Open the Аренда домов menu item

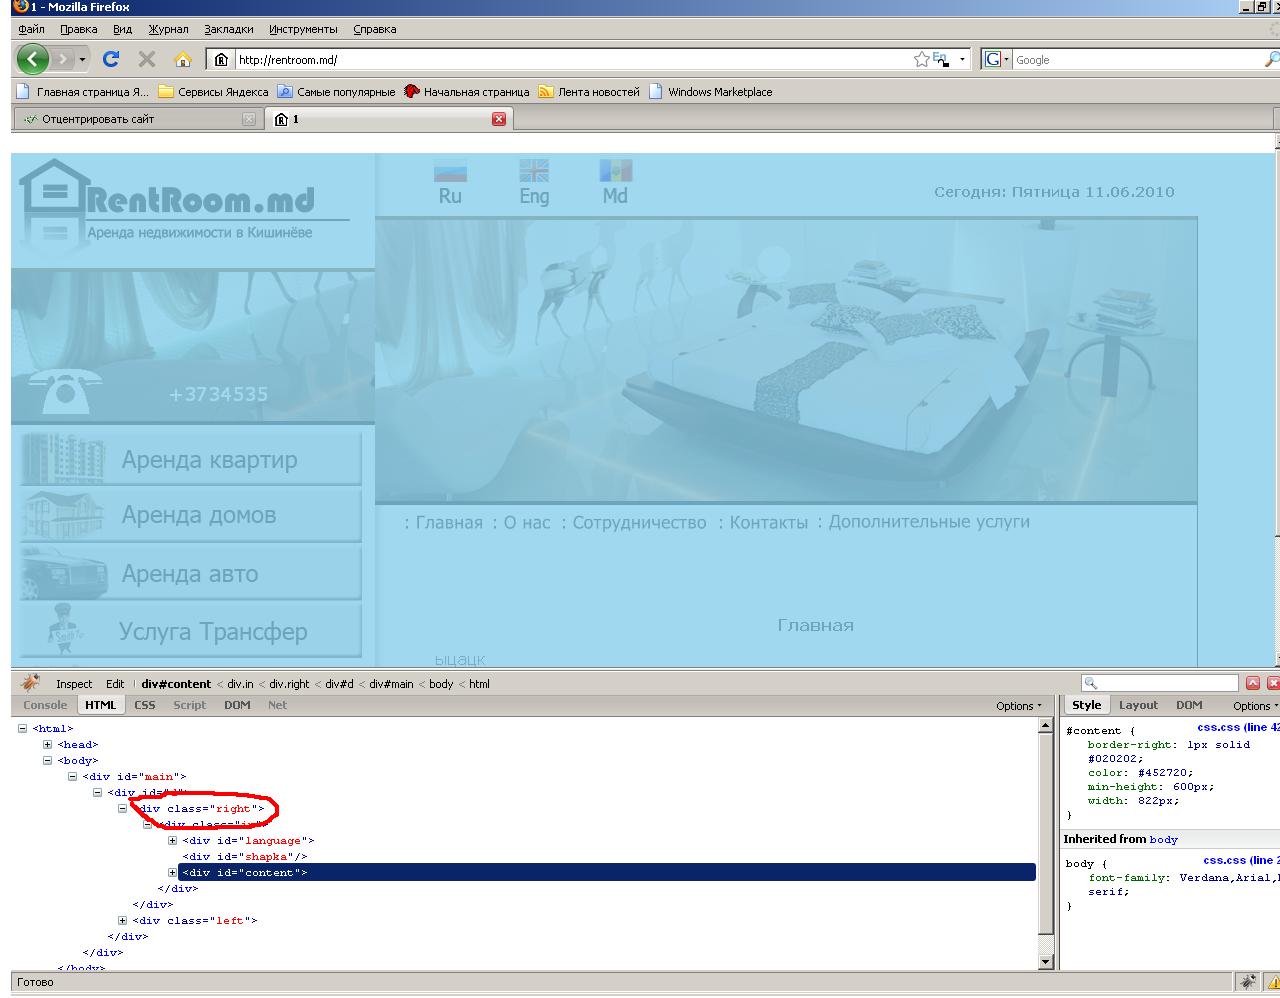191,514
